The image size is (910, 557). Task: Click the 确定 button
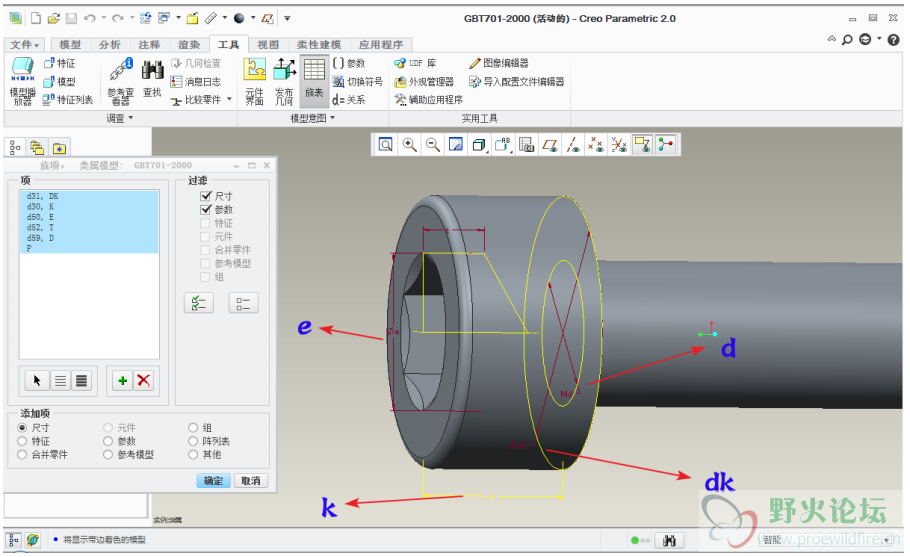213,481
